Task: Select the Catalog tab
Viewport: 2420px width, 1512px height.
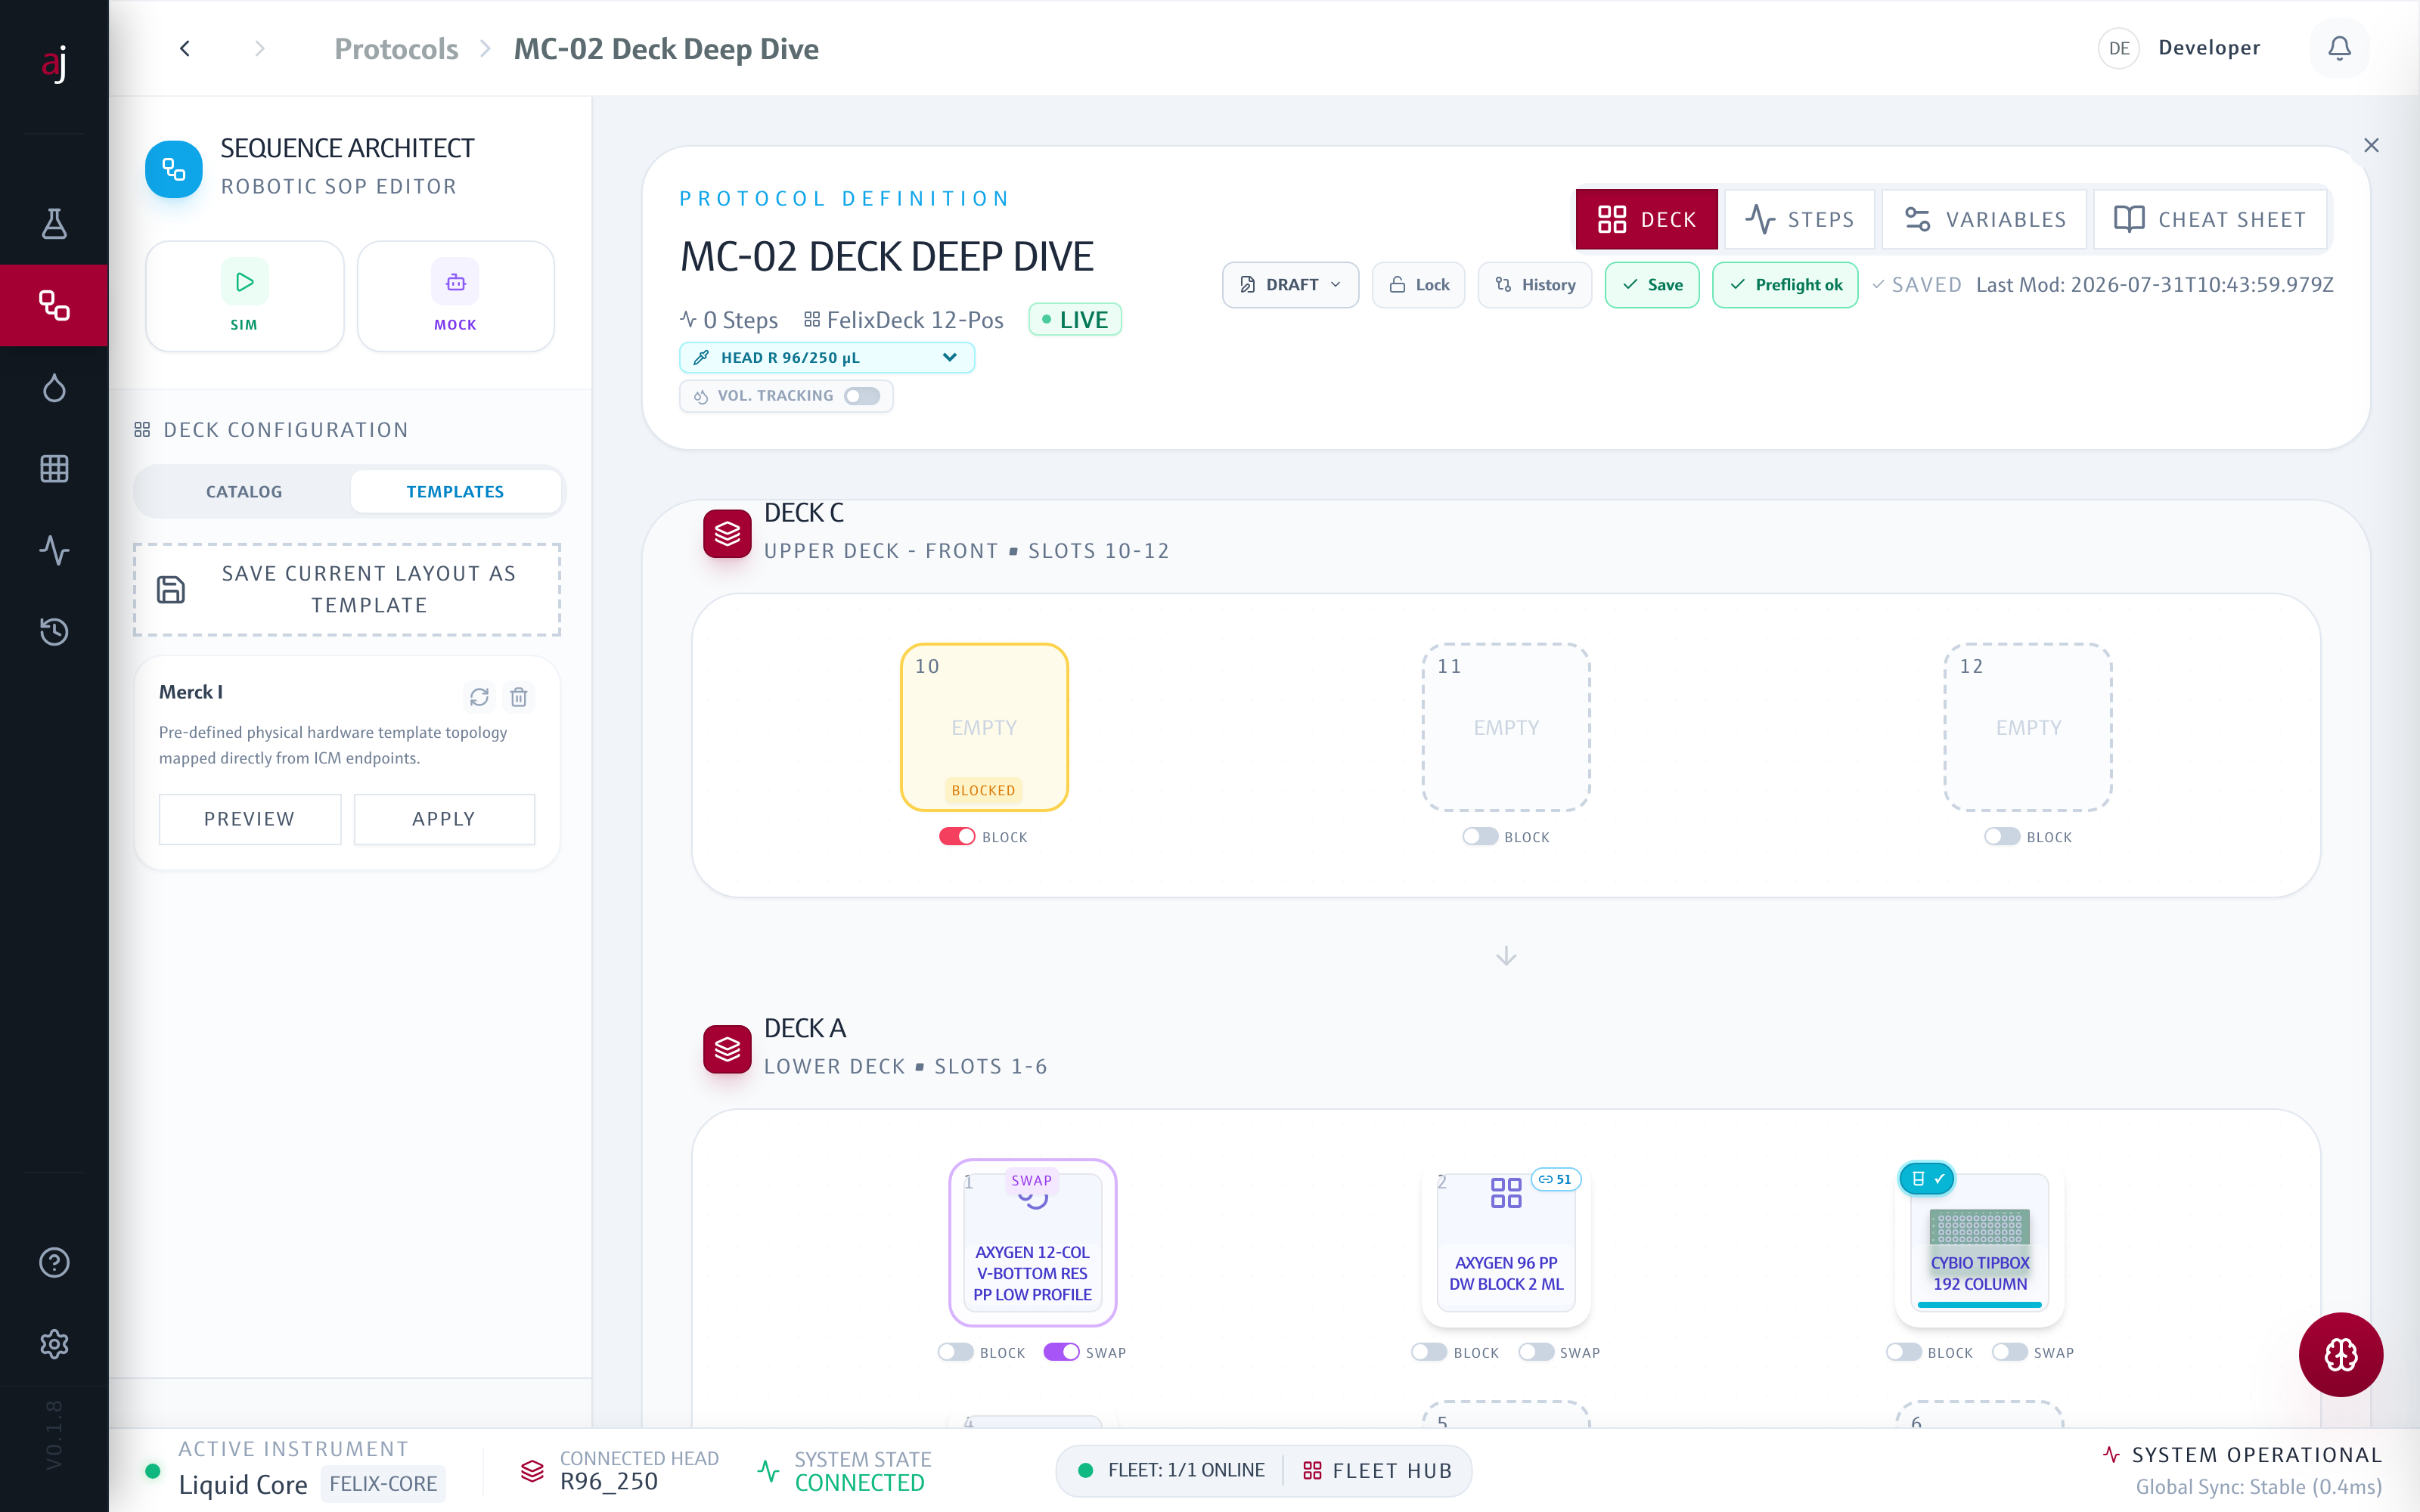Action: [244, 491]
